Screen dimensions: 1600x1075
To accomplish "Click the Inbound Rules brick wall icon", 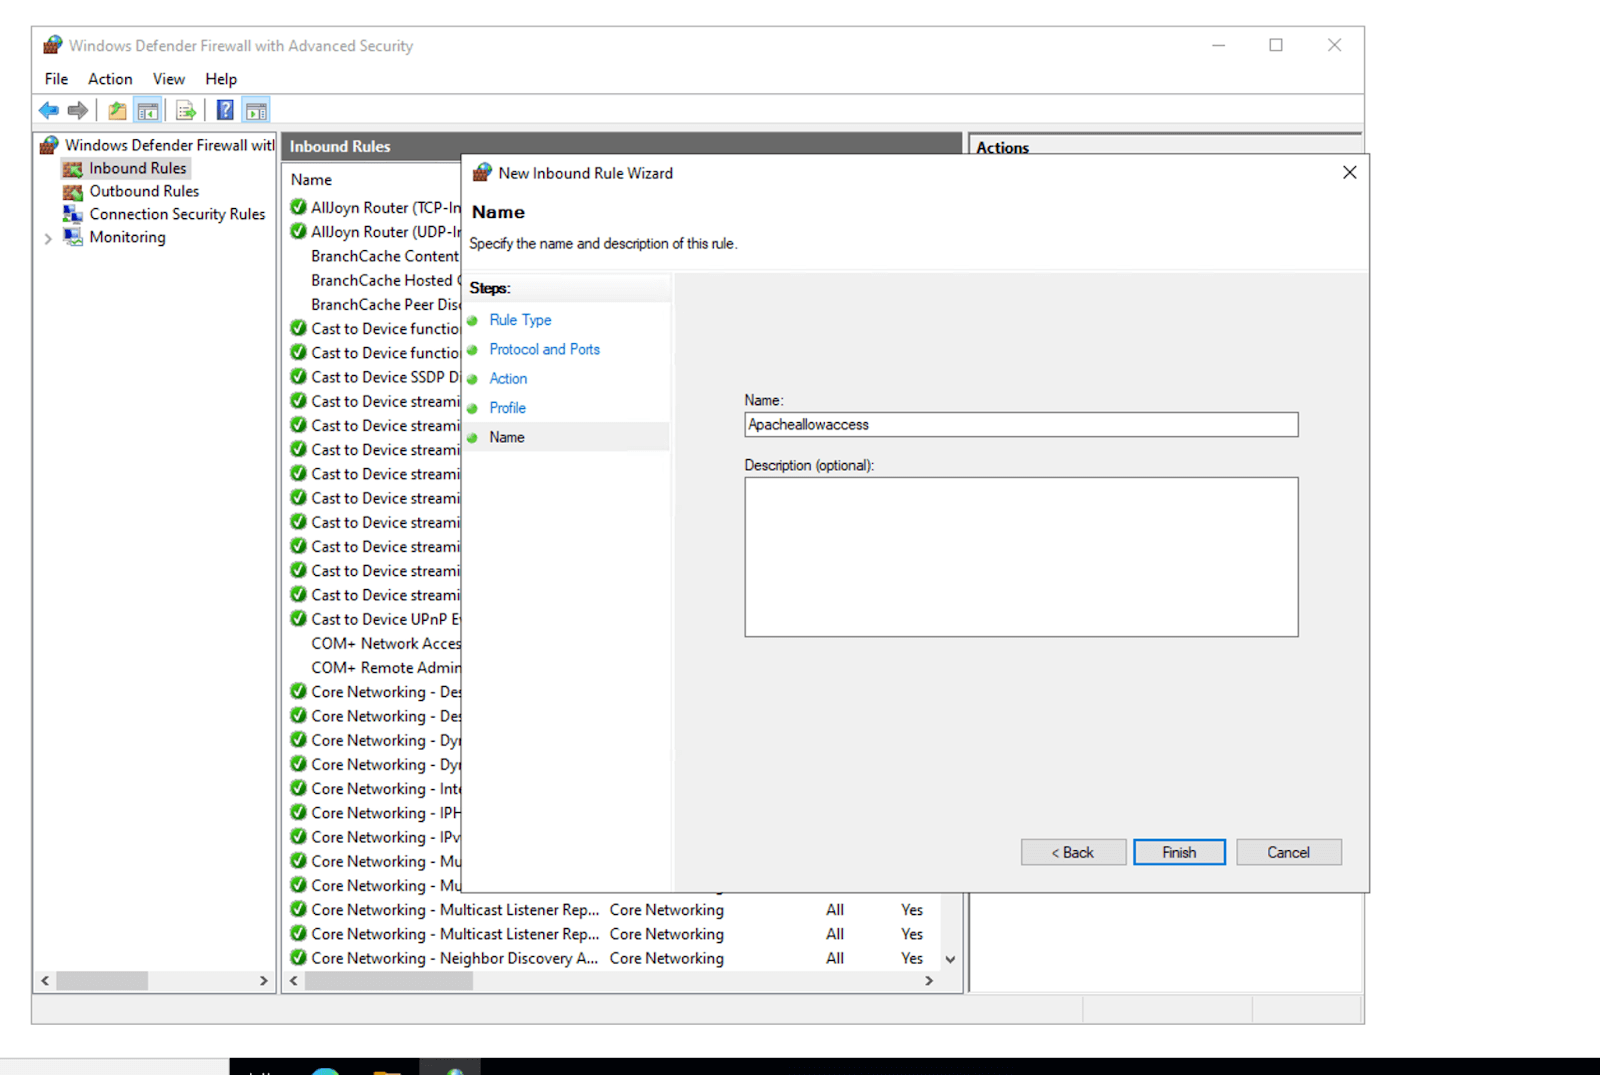I will (73, 169).
